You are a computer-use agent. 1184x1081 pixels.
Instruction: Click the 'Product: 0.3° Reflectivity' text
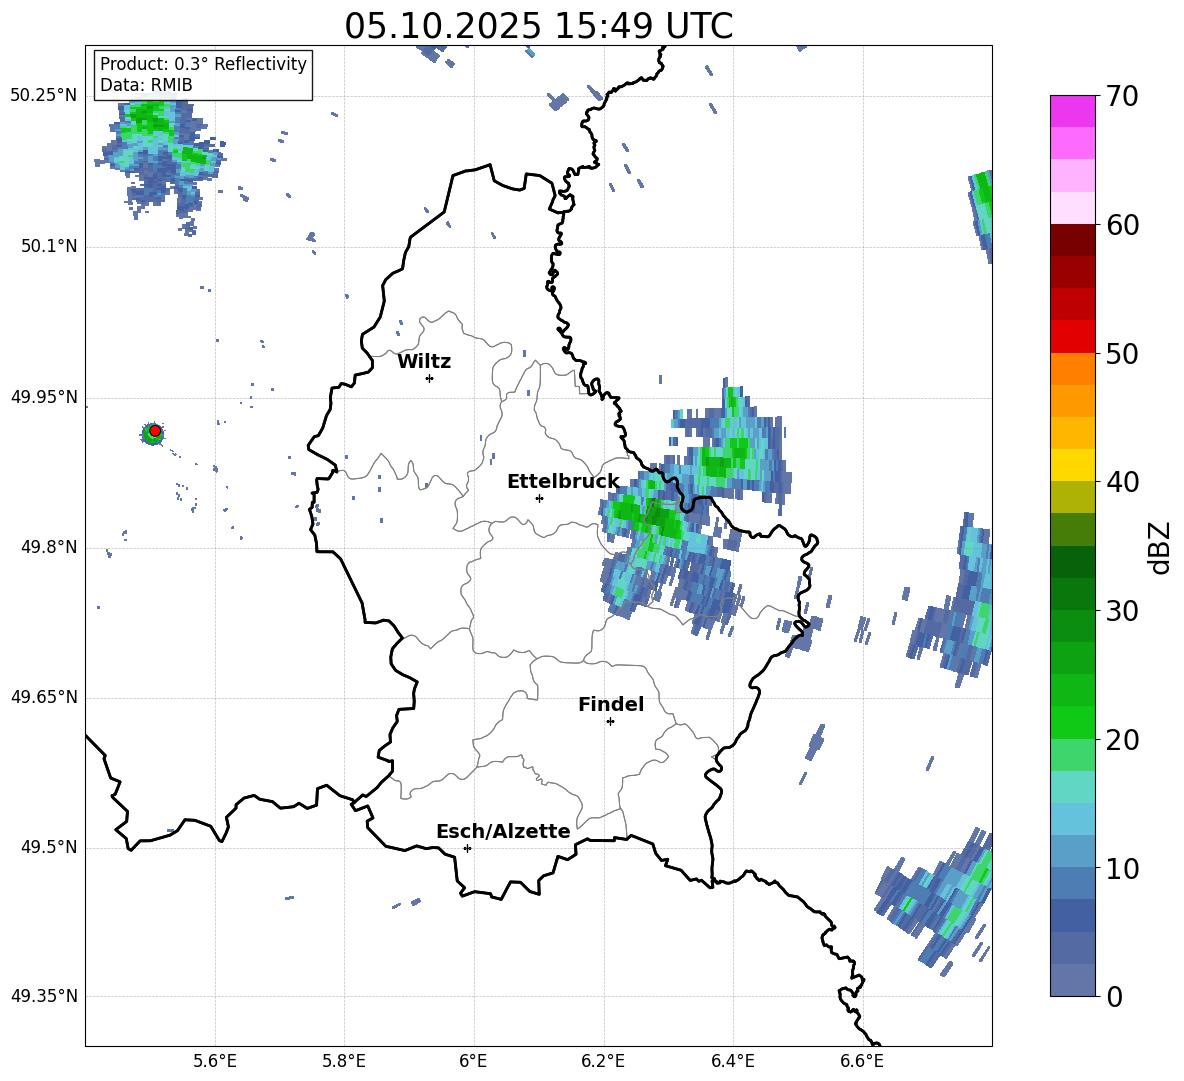pyautogui.click(x=203, y=64)
